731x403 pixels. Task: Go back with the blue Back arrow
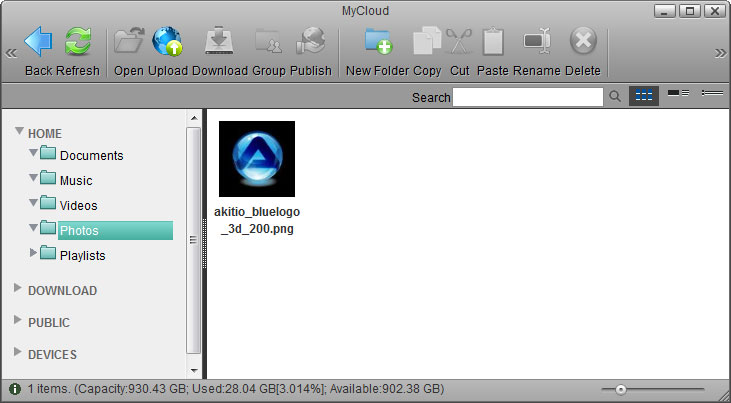point(38,42)
